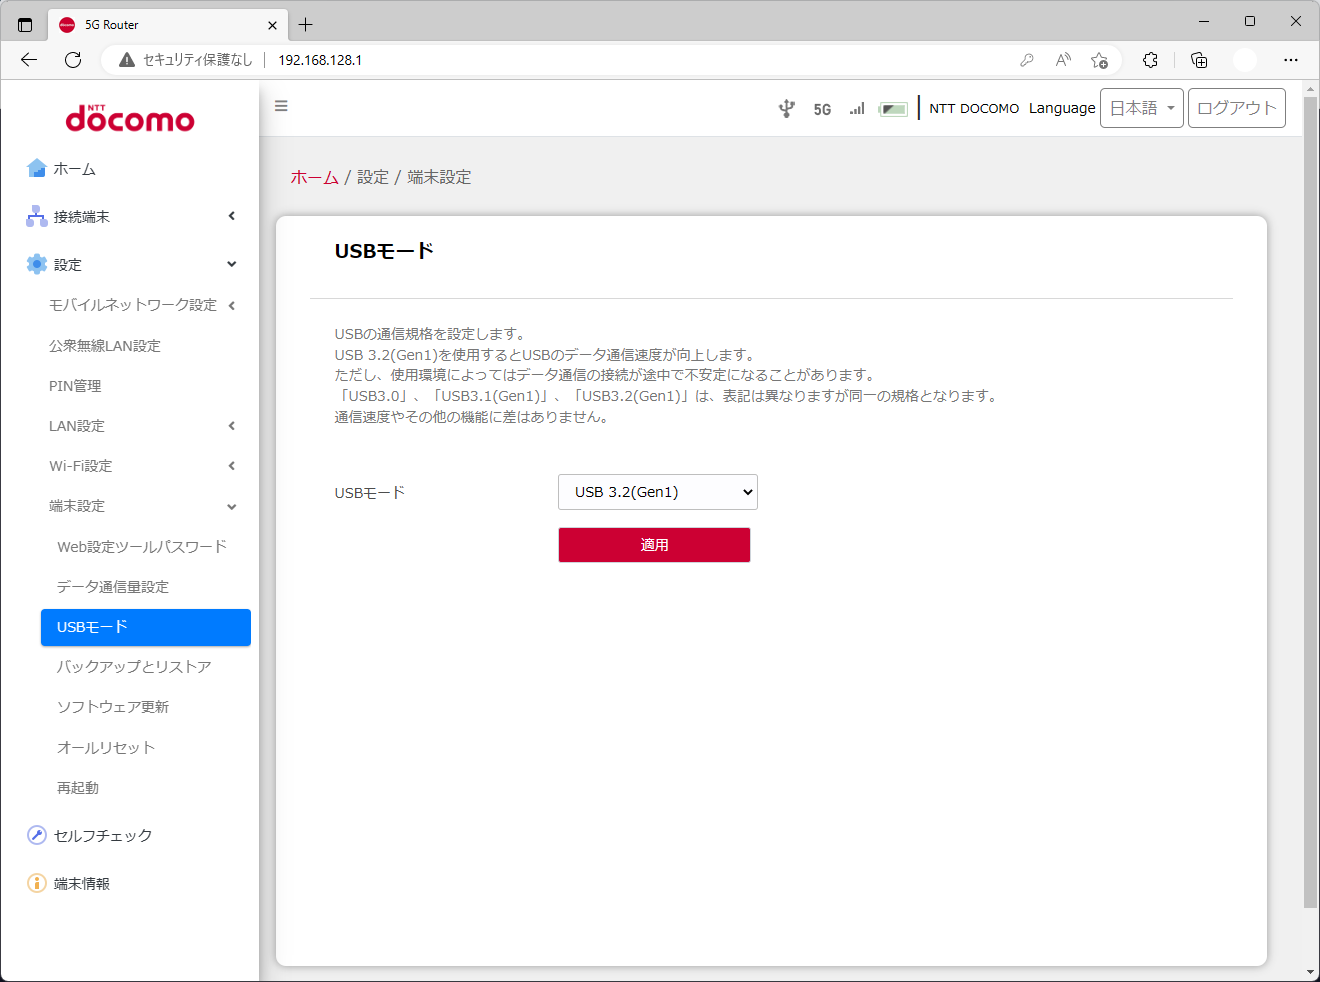Click the セルフチェック compass icon

(36, 835)
